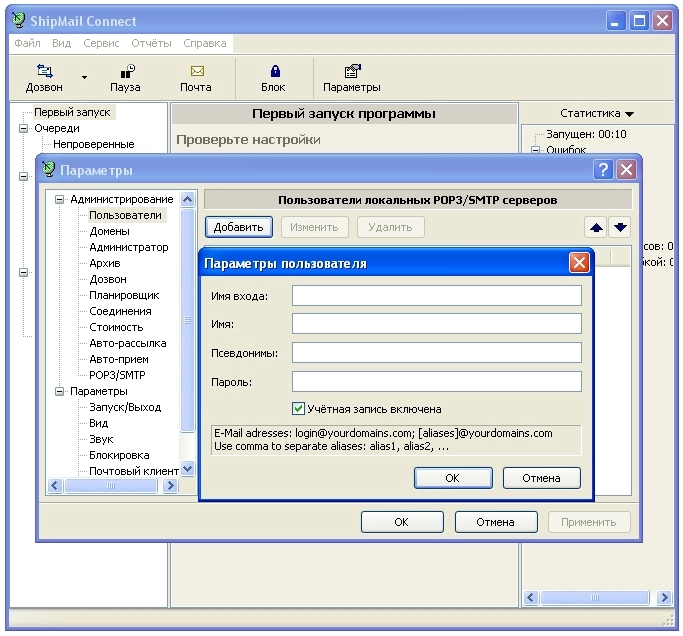Click the Пауза toolbar icon
This screenshot has width=683, height=636.
128,71
